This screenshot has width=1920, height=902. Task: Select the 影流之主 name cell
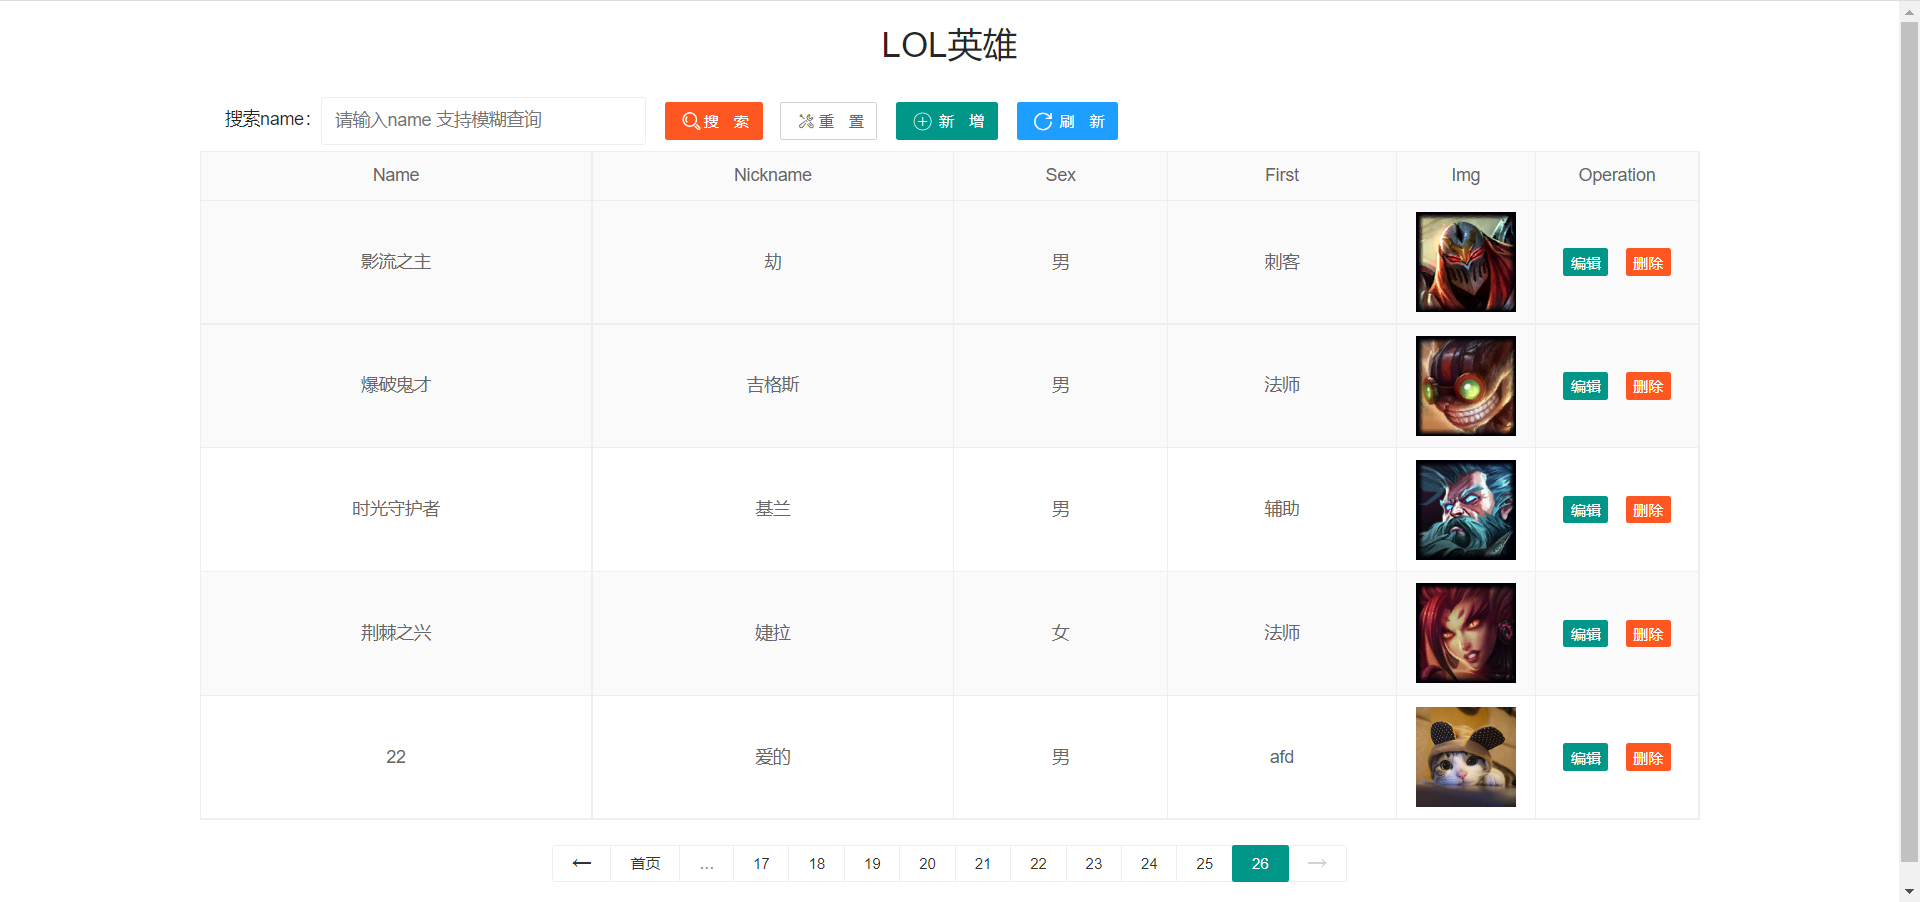[x=396, y=262]
